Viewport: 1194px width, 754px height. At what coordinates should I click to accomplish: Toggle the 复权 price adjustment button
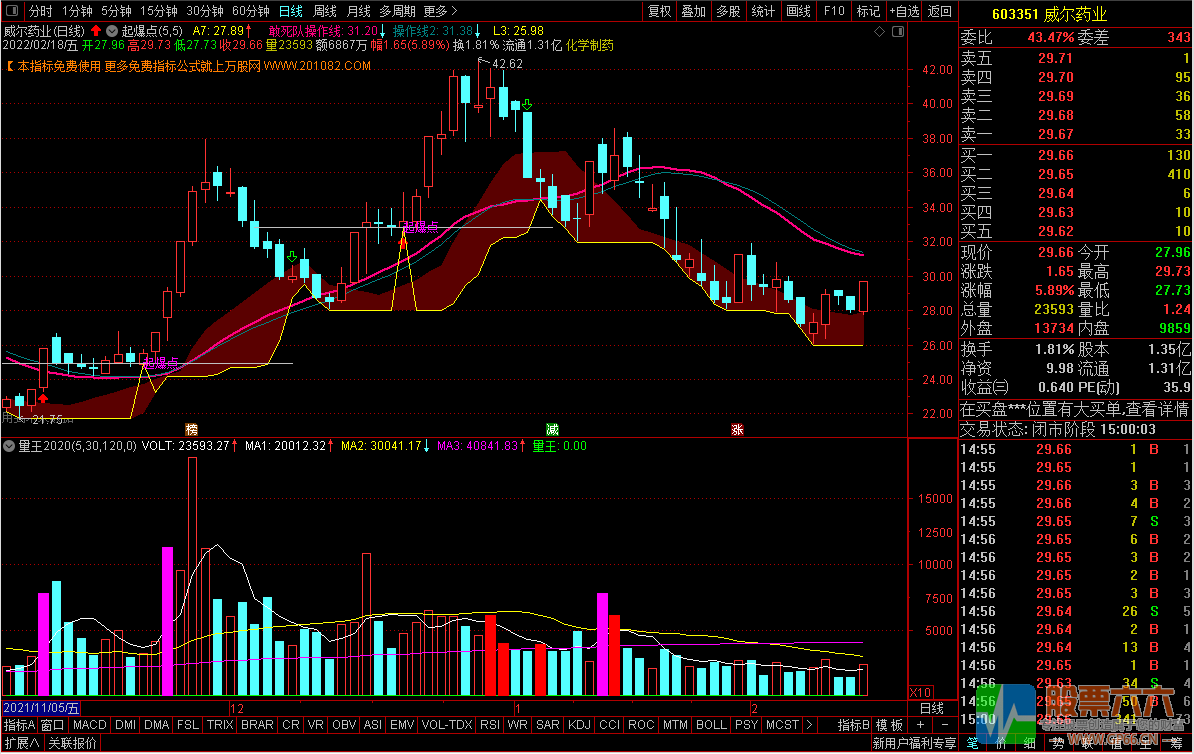[x=659, y=11]
